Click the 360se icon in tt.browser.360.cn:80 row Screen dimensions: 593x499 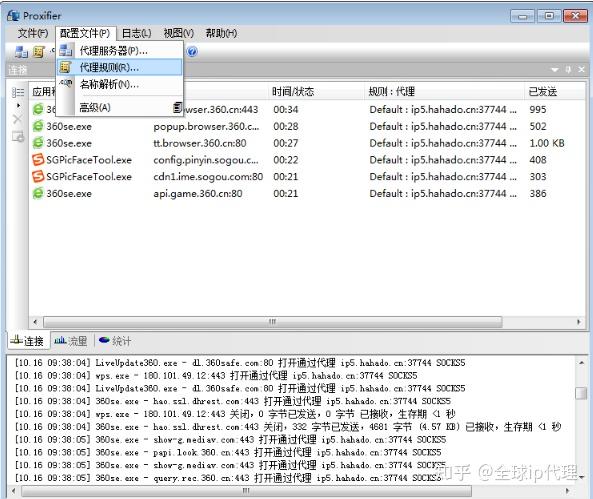coord(38,143)
